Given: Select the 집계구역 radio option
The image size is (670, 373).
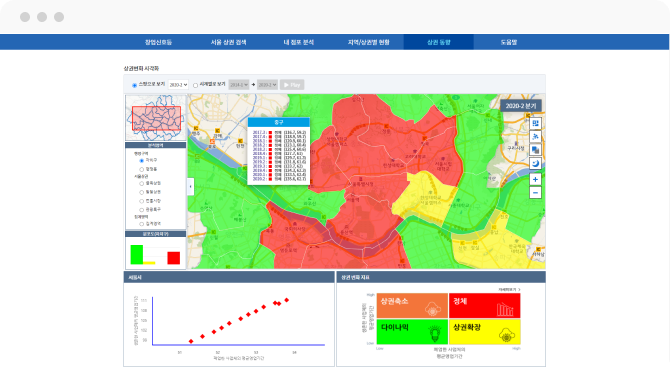Looking at the screenshot, I should coord(141,224).
